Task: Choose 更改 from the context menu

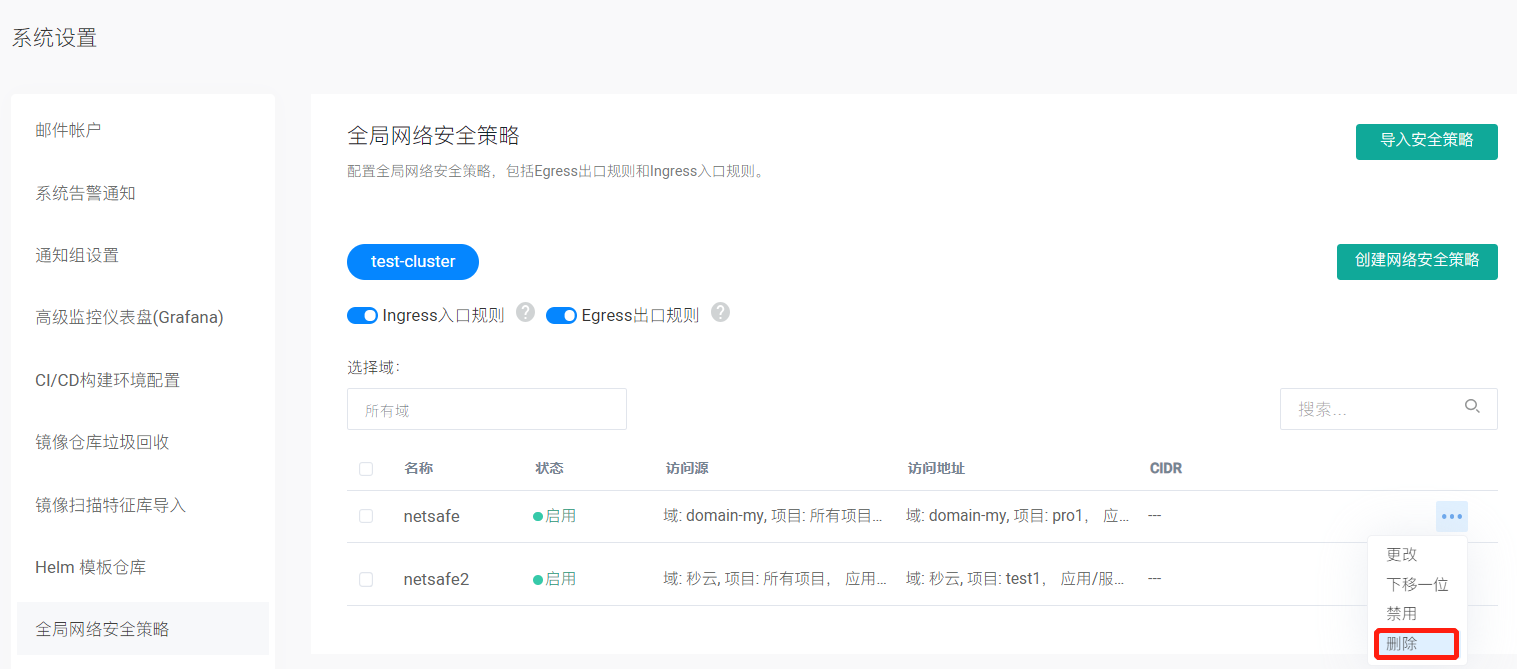Action: pyautogui.click(x=1402, y=555)
